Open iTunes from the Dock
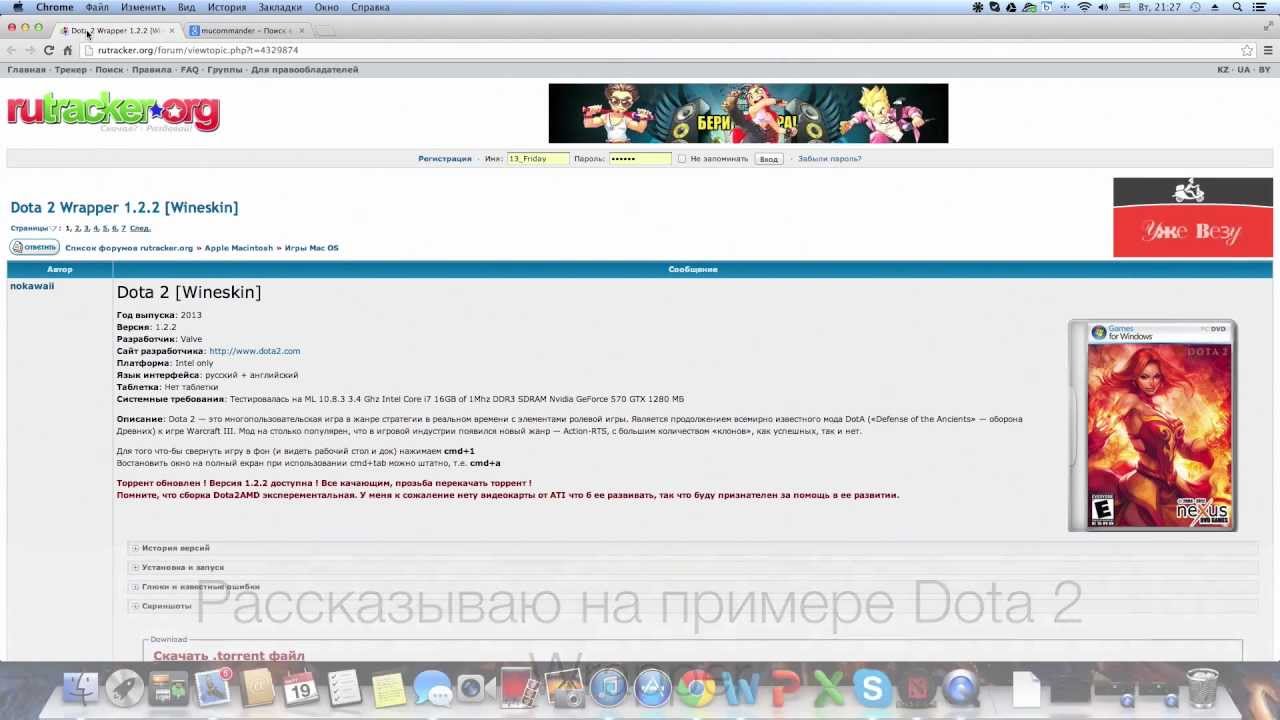Image resolution: width=1280 pixels, height=720 pixels. (608, 689)
